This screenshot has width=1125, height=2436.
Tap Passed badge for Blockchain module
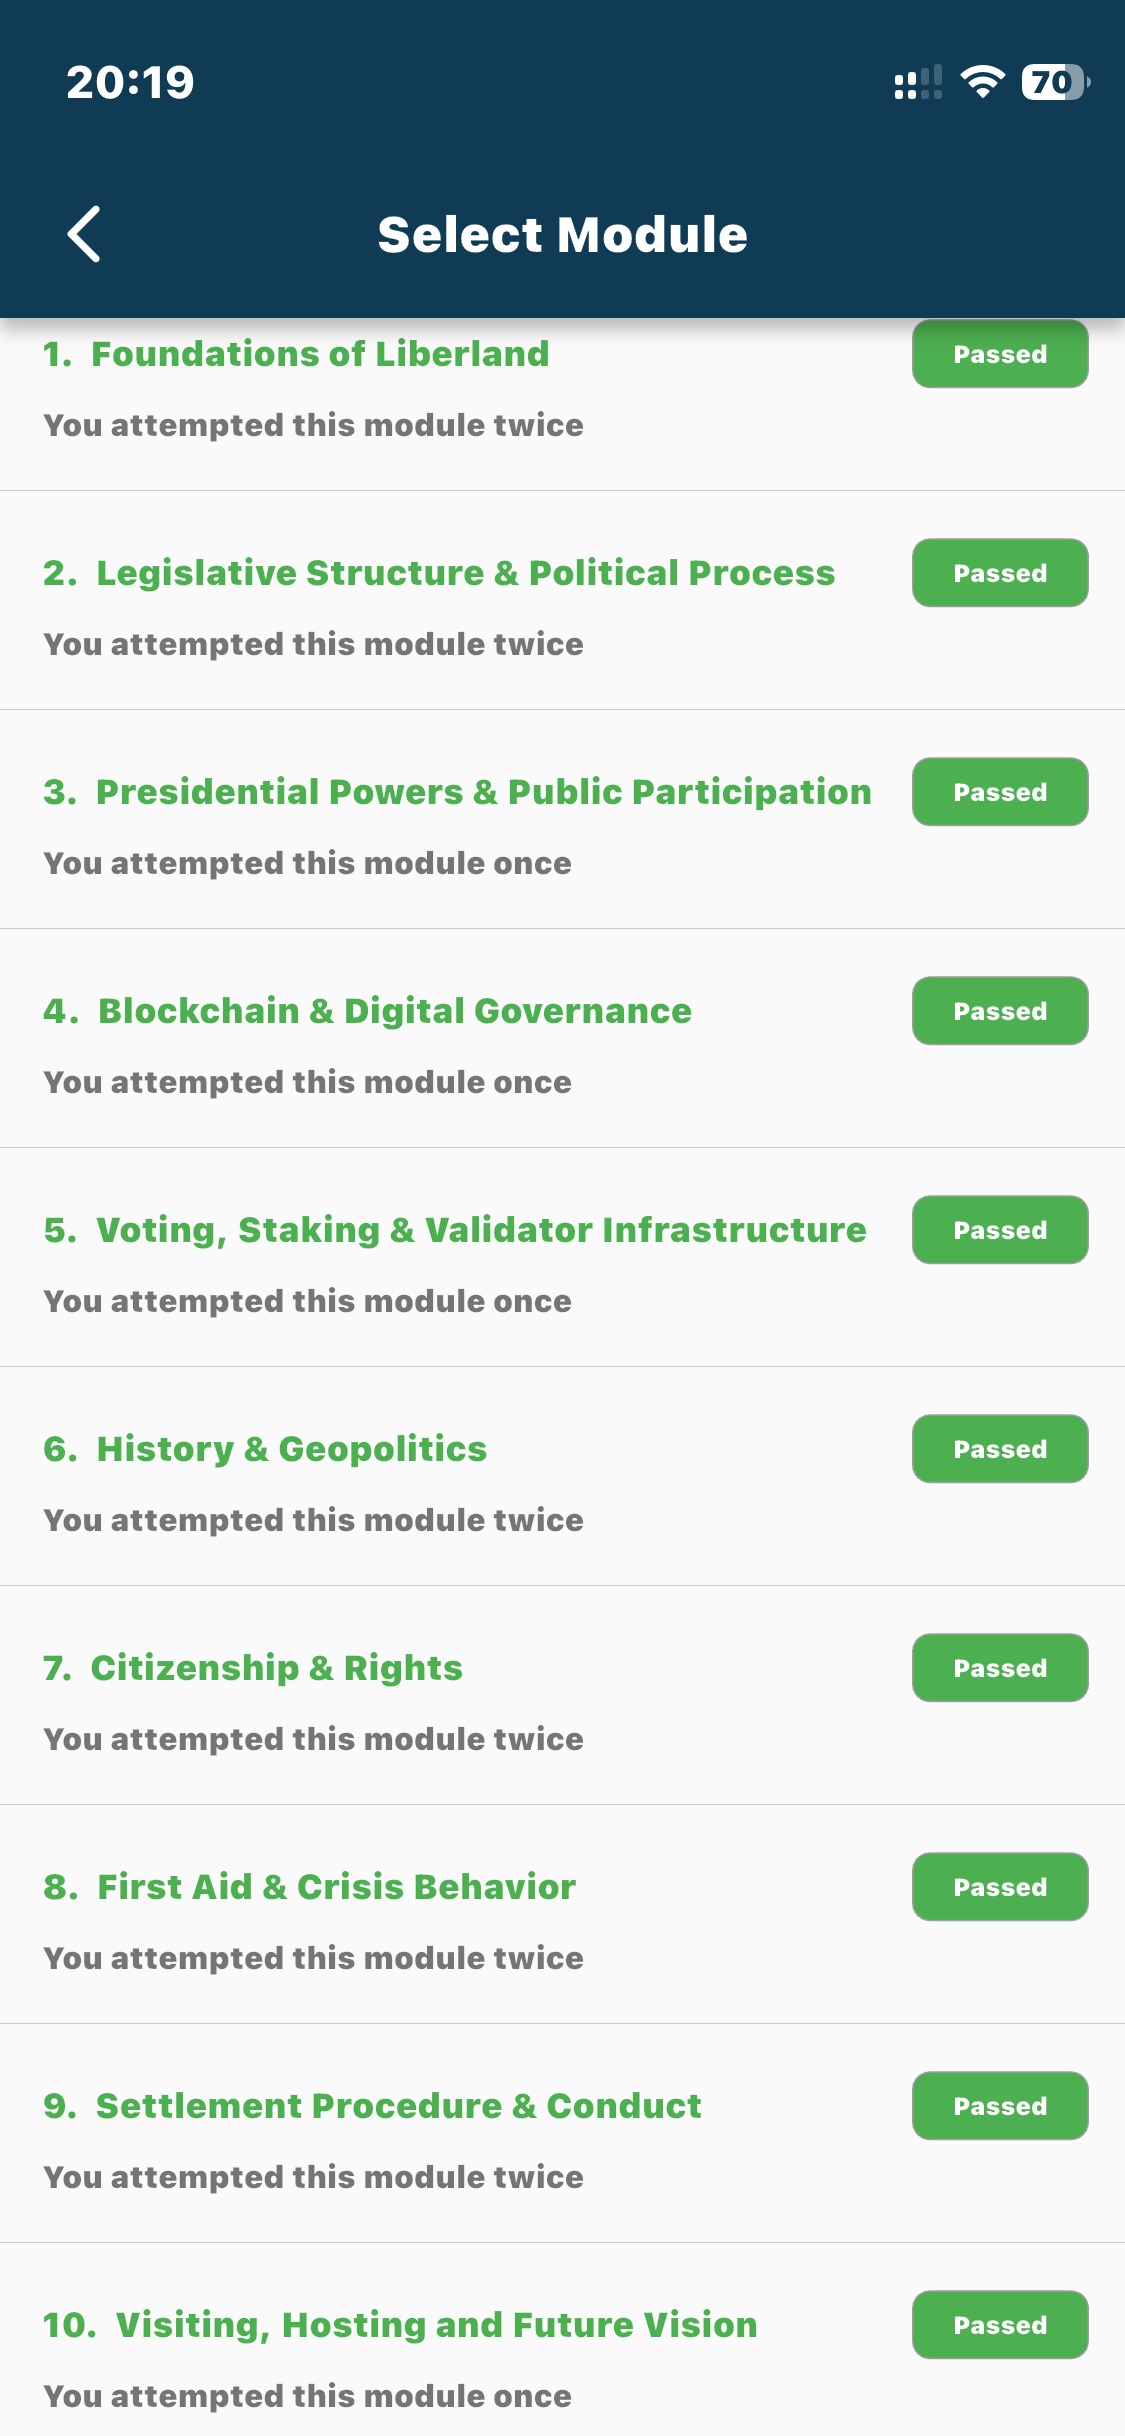(1000, 1011)
